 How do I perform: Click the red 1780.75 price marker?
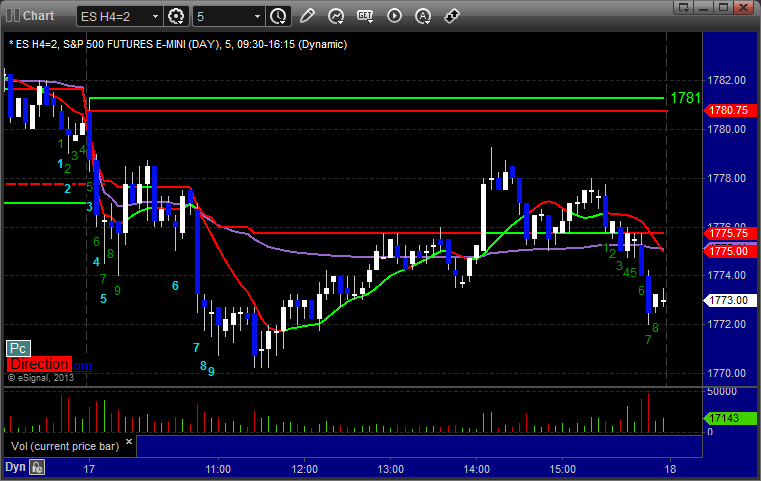[729, 110]
